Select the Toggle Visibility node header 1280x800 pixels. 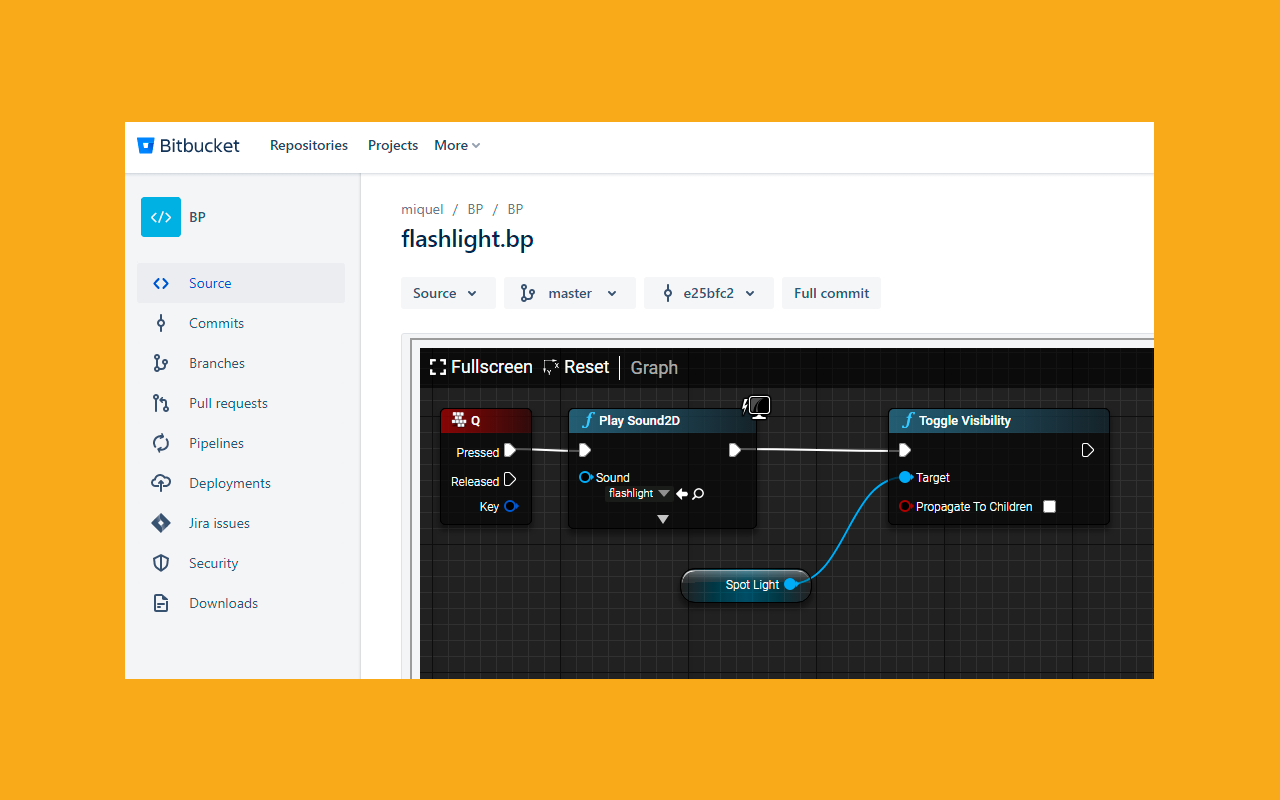999,420
